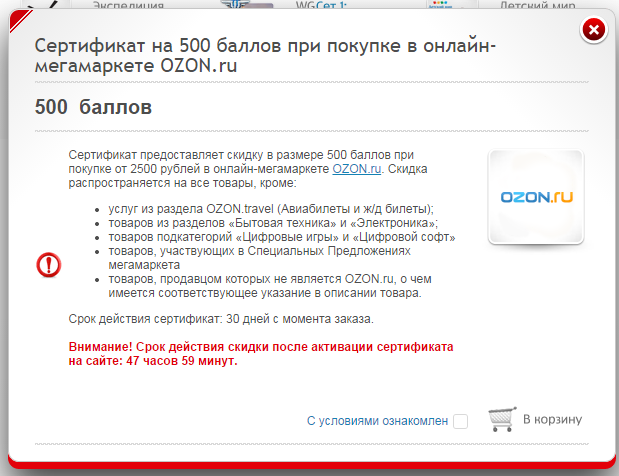Open the OZON.ru hyperlink in the description
The width and height of the screenshot is (619, 476).
pyautogui.click(x=357, y=170)
